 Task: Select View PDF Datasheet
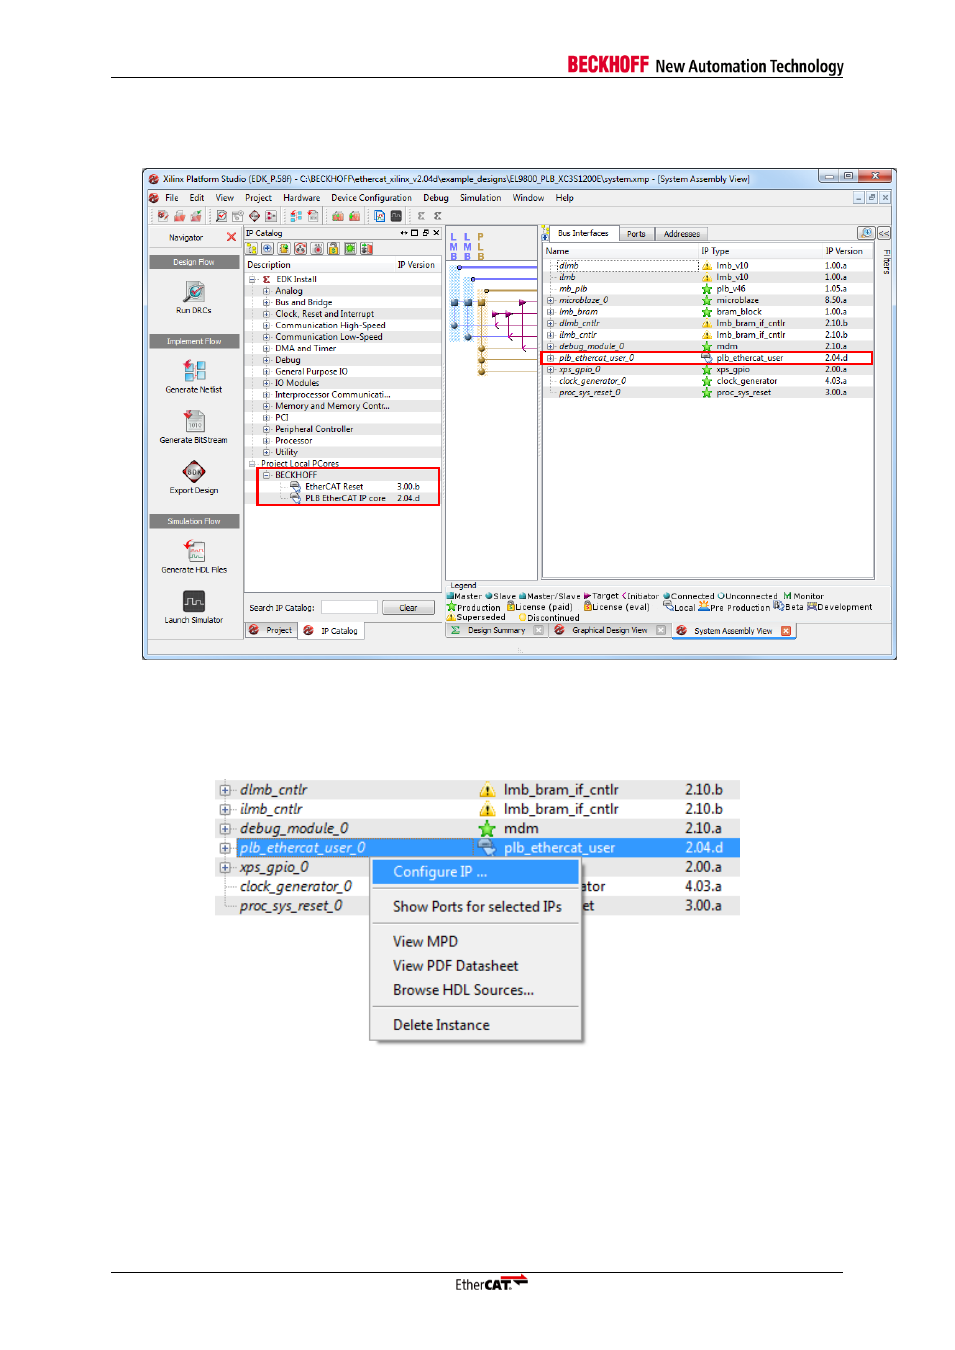point(476,966)
